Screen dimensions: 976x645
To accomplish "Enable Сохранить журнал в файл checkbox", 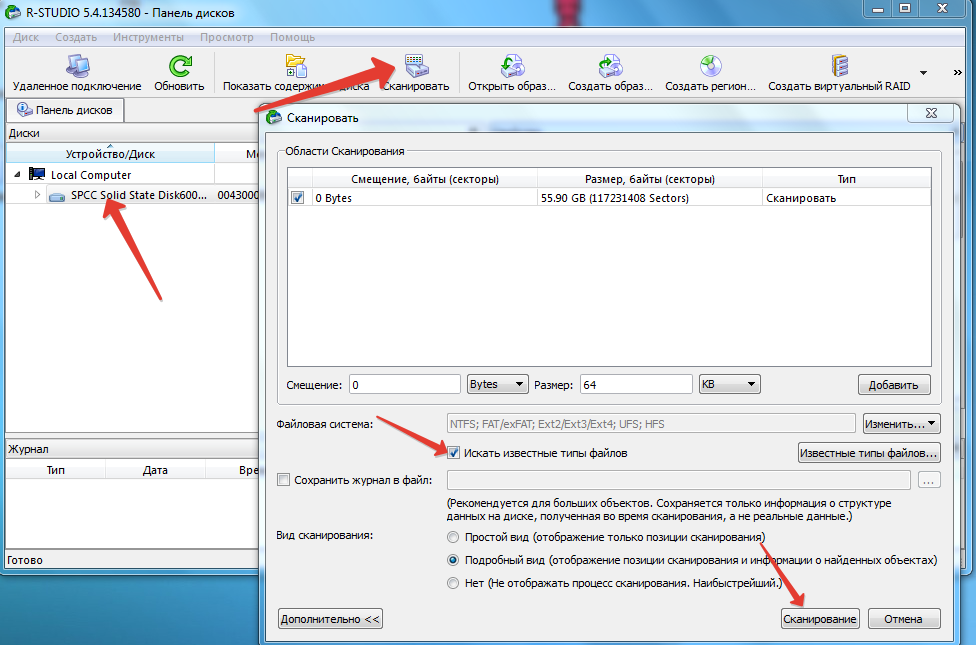I will click(x=283, y=479).
